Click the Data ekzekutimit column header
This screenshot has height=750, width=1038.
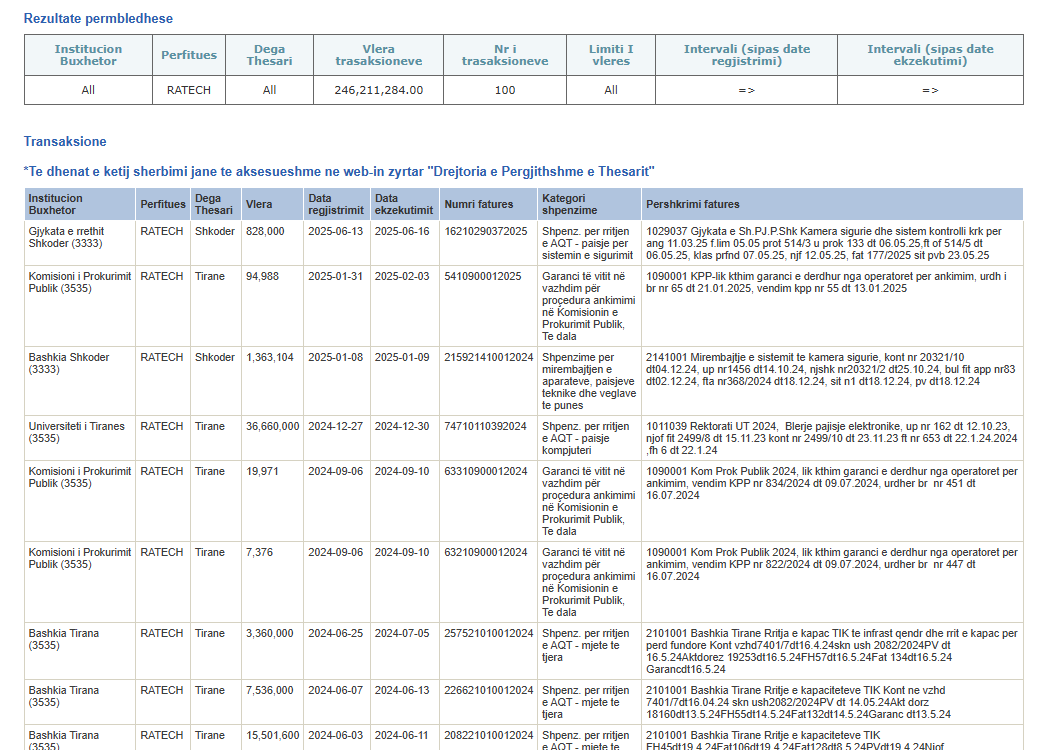[x=405, y=204]
